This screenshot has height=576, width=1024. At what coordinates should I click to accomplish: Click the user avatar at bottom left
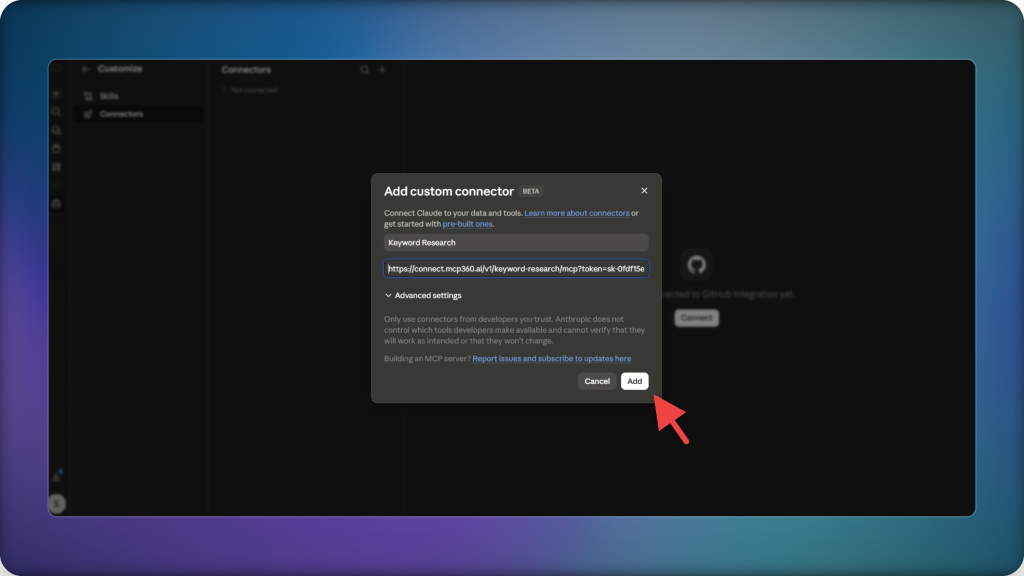[x=57, y=504]
